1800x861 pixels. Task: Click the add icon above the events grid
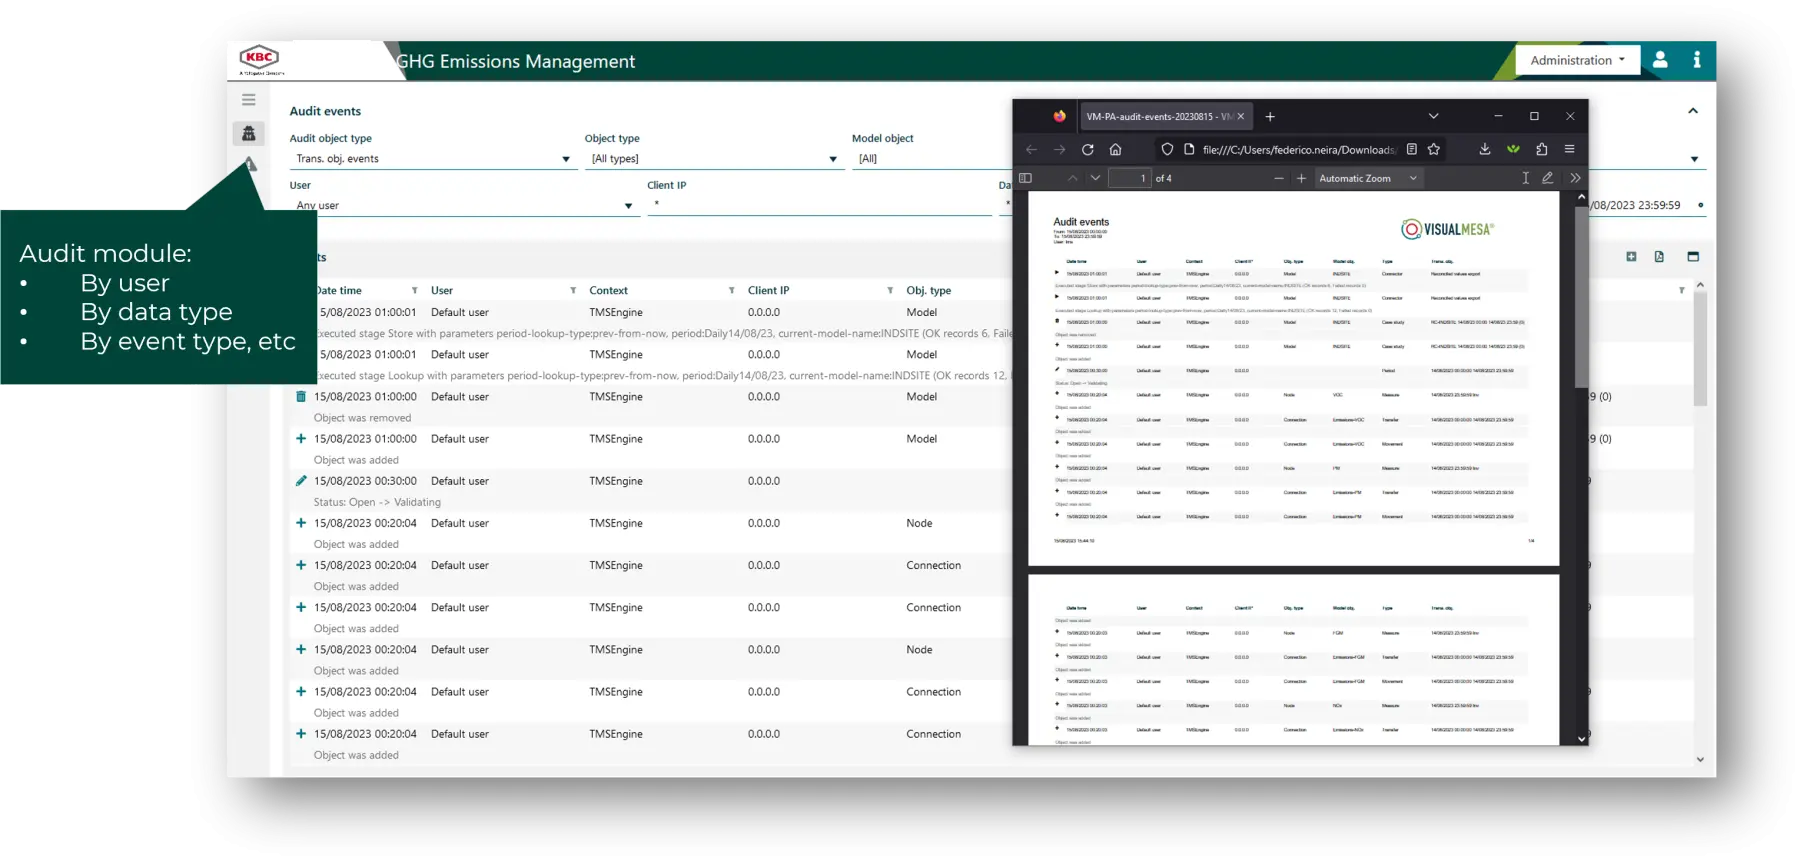pyautogui.click(x=1631, y=257)
